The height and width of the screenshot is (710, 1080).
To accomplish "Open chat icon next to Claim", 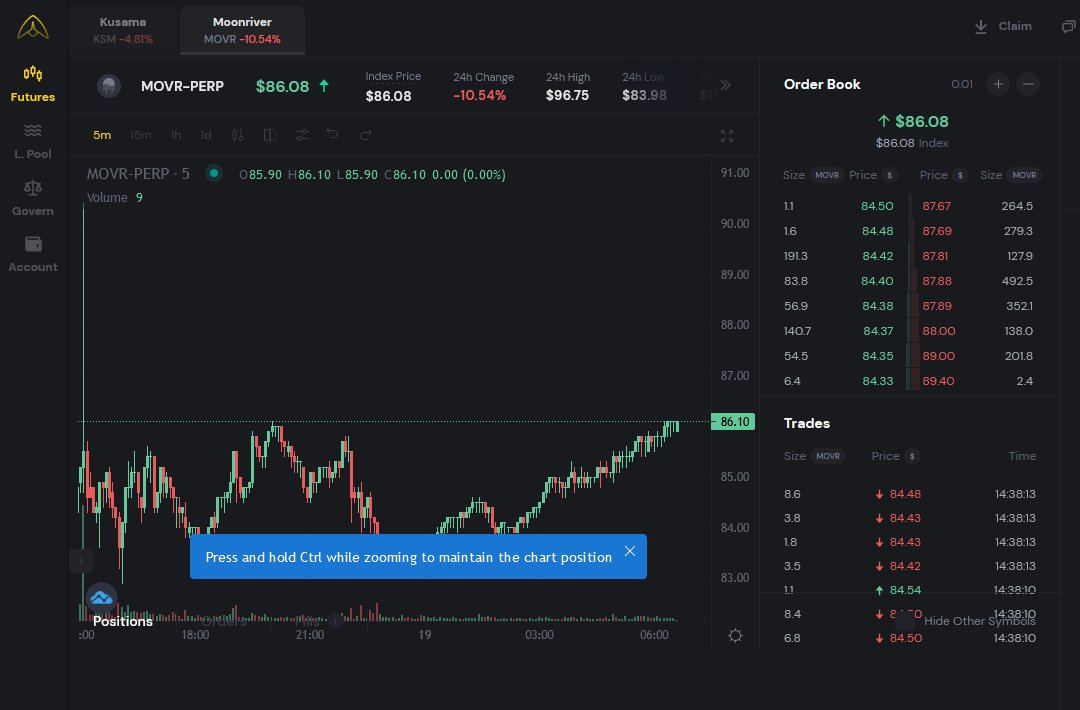I will pyautogui.click(x=1068, y=26).
